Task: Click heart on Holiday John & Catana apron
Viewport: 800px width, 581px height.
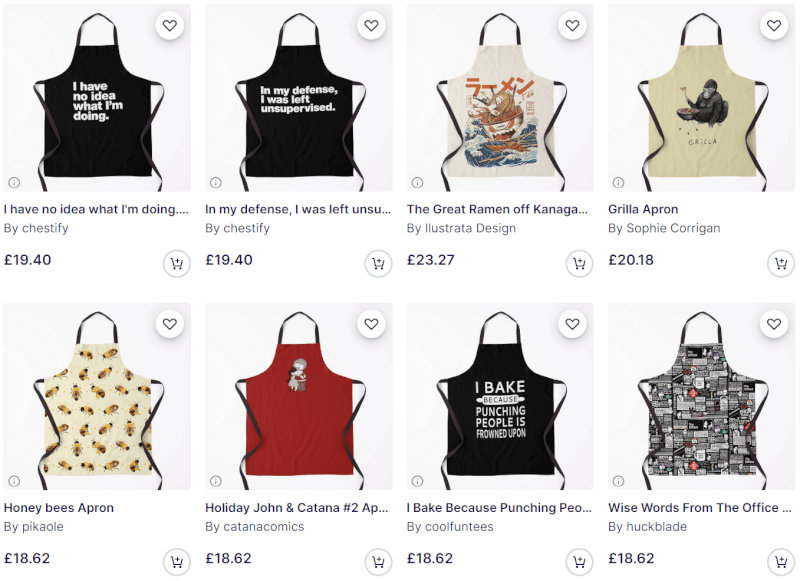Action: [371, 323]
